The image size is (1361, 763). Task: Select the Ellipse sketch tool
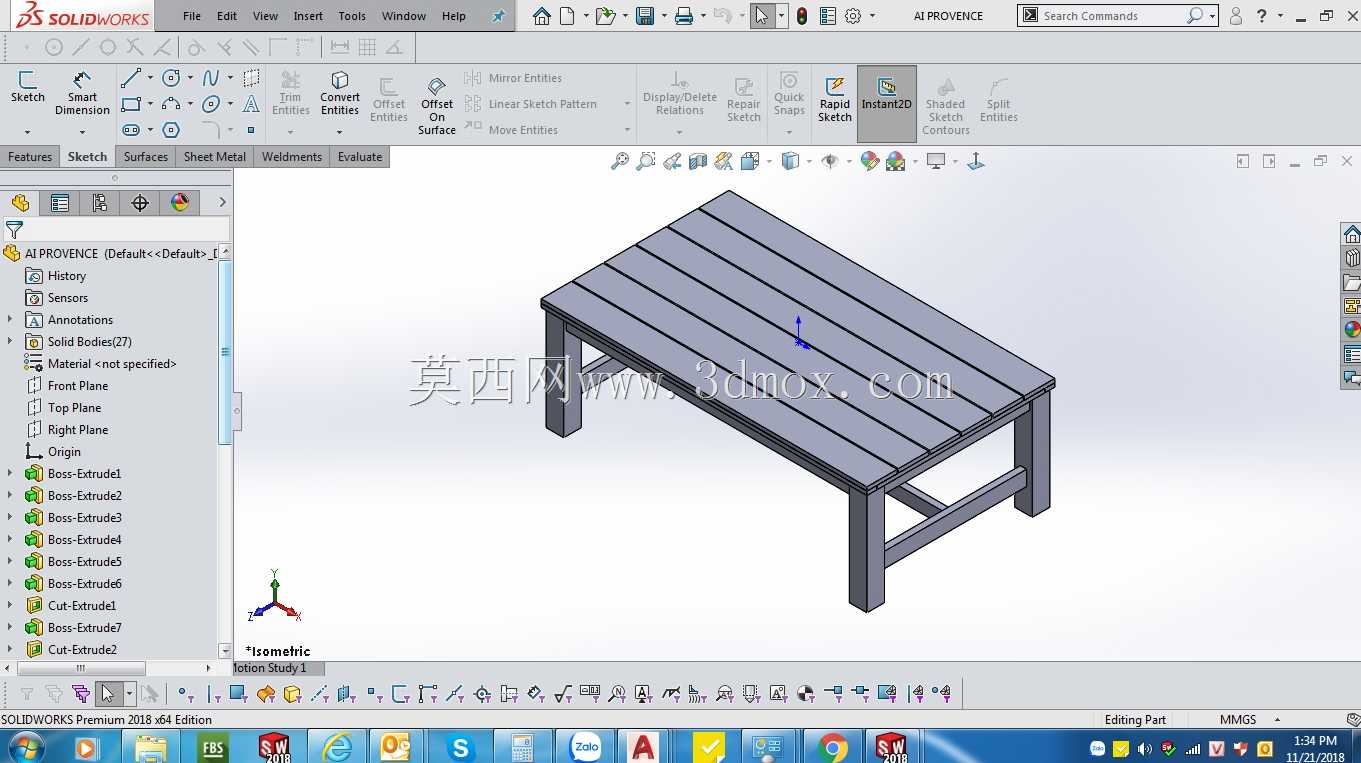(x=211, y=104)
